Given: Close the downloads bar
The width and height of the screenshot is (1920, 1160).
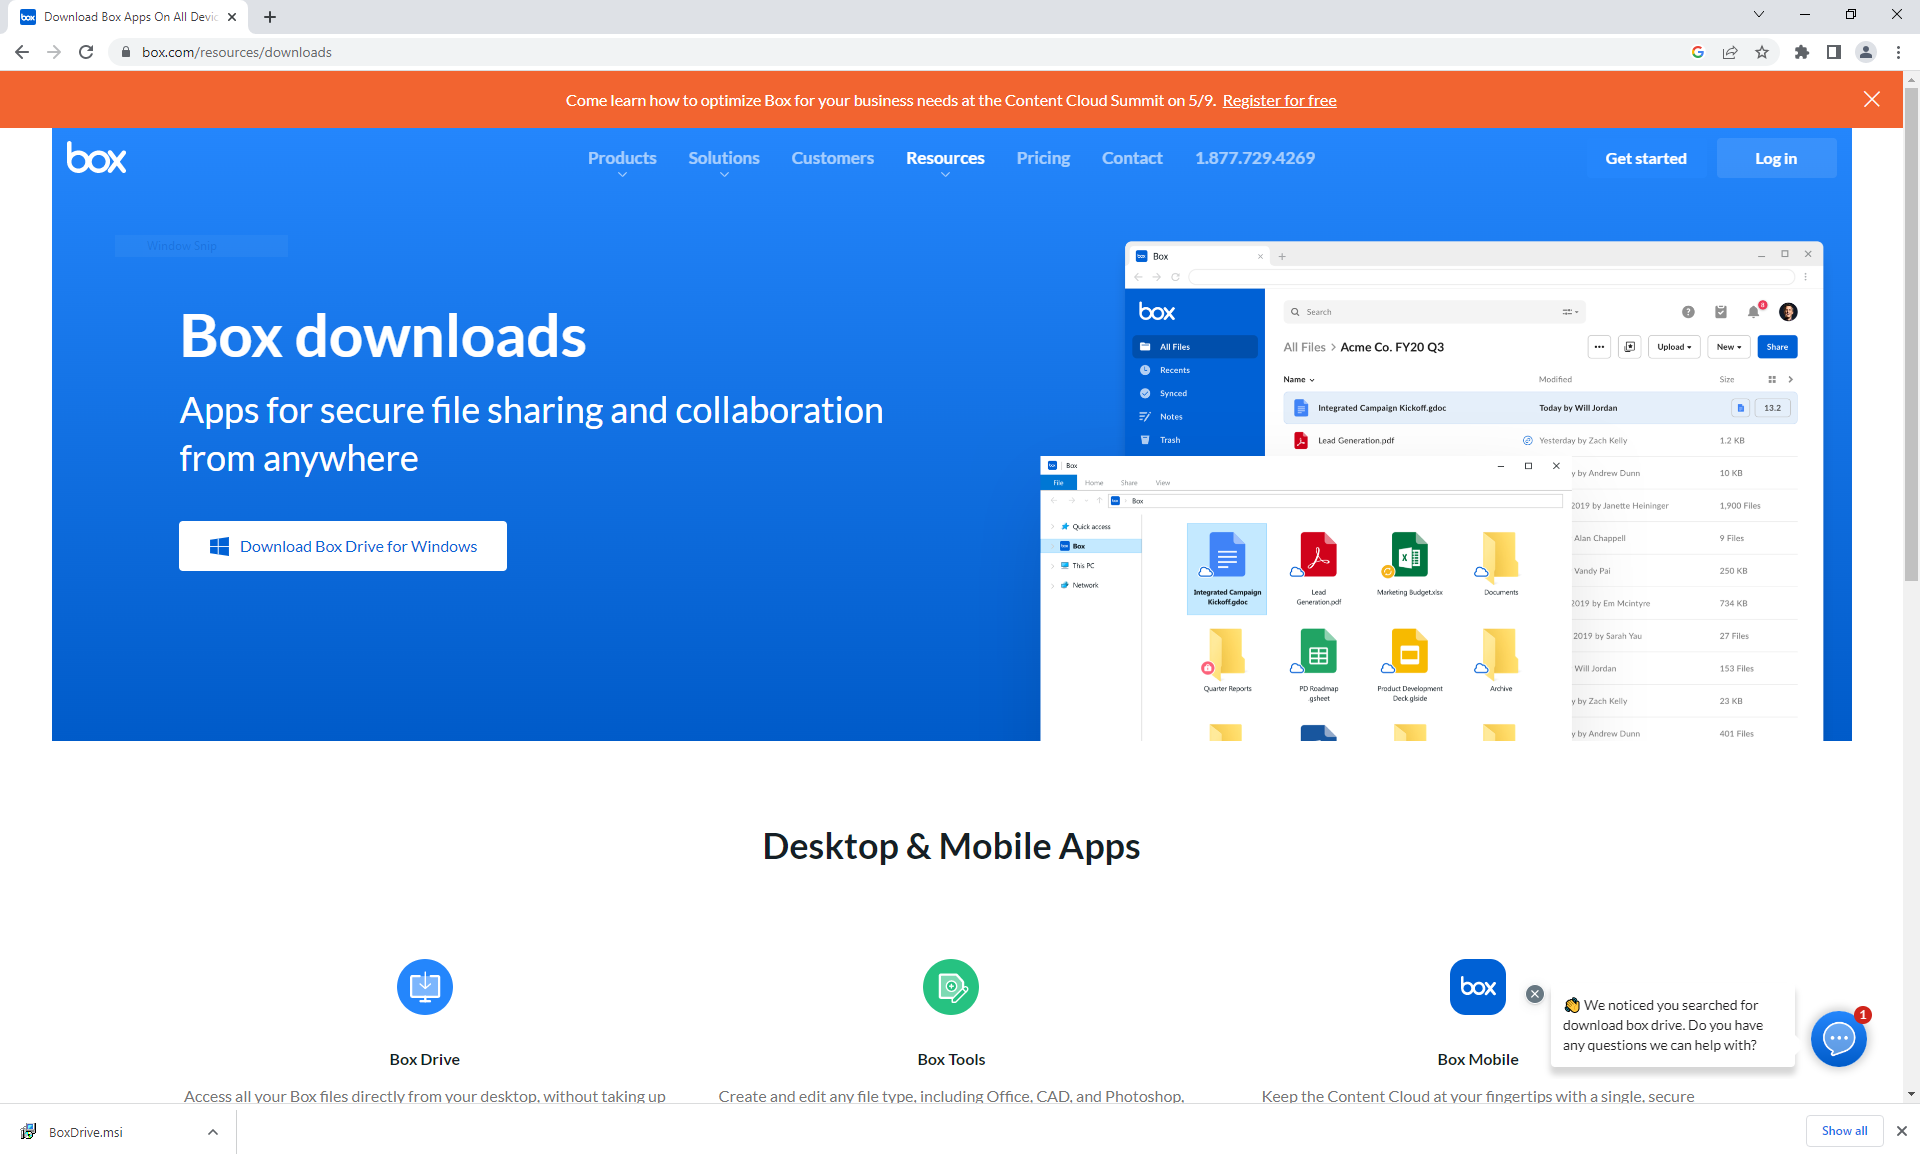Looking at the screenshot, I should pos(1901,1131).
